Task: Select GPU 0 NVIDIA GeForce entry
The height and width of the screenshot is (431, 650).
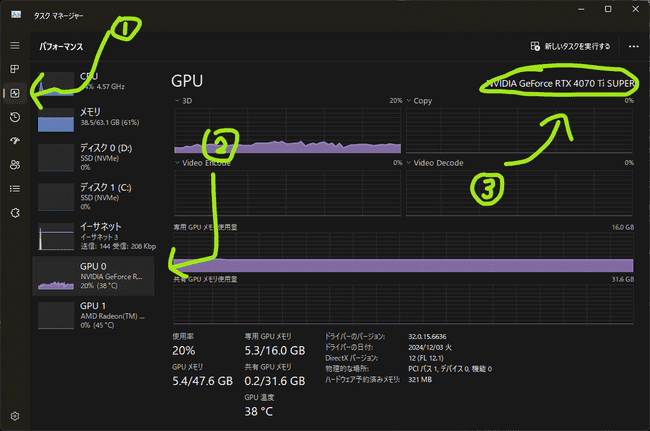Action: 93,276
